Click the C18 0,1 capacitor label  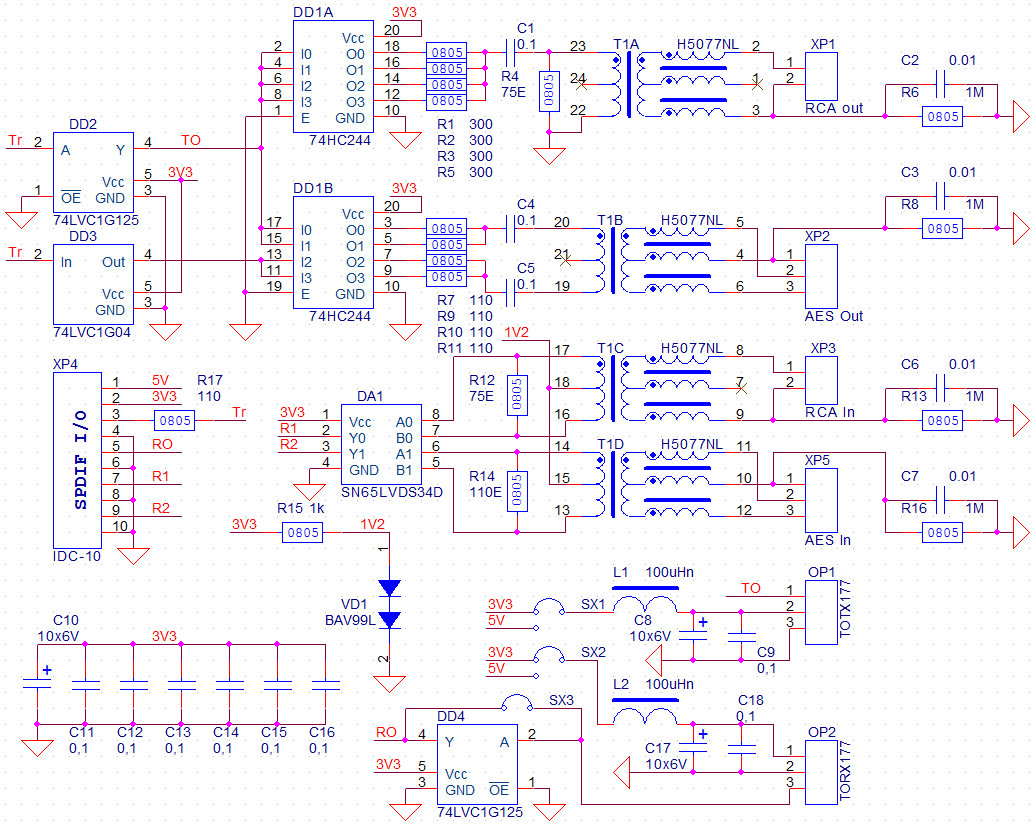[x=750, y=708]
